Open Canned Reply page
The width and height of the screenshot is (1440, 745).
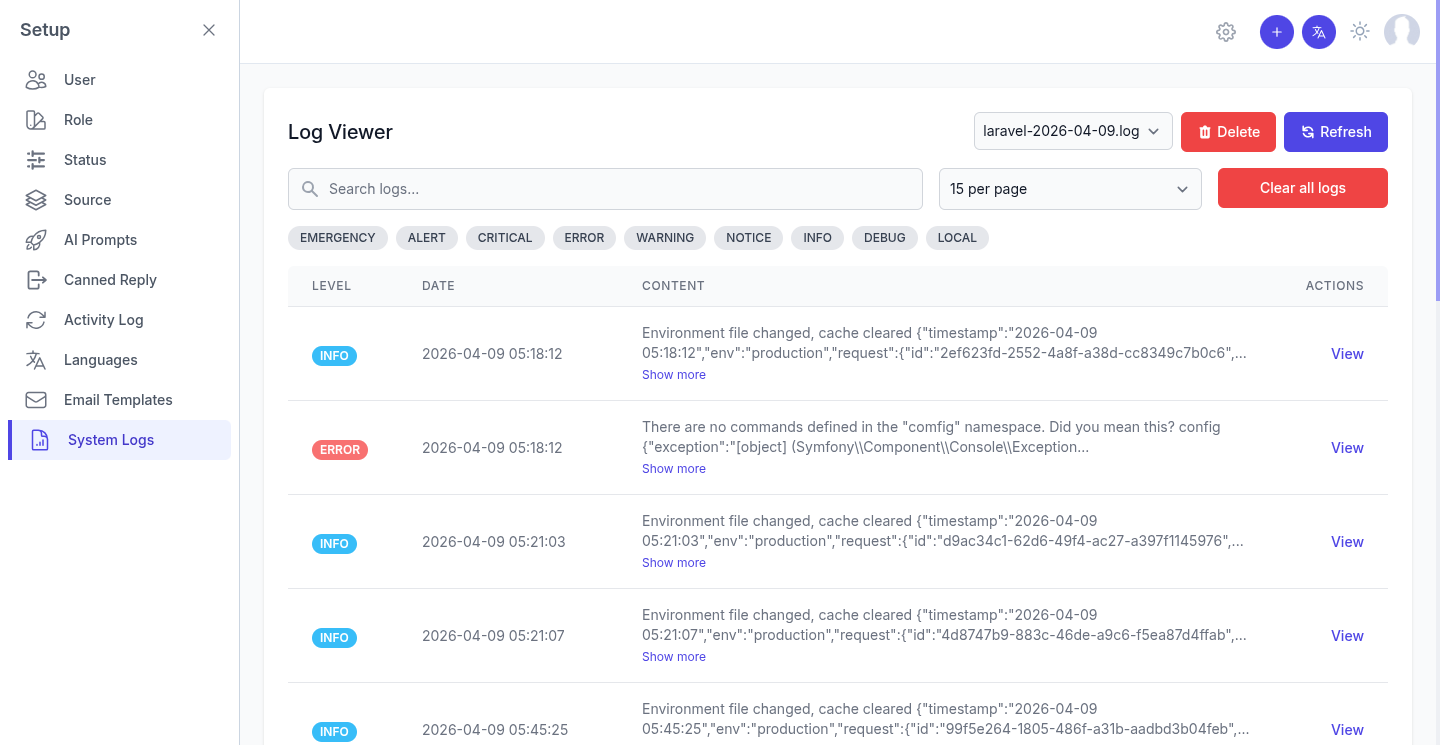pyautogui.click(x=120, y=280)
